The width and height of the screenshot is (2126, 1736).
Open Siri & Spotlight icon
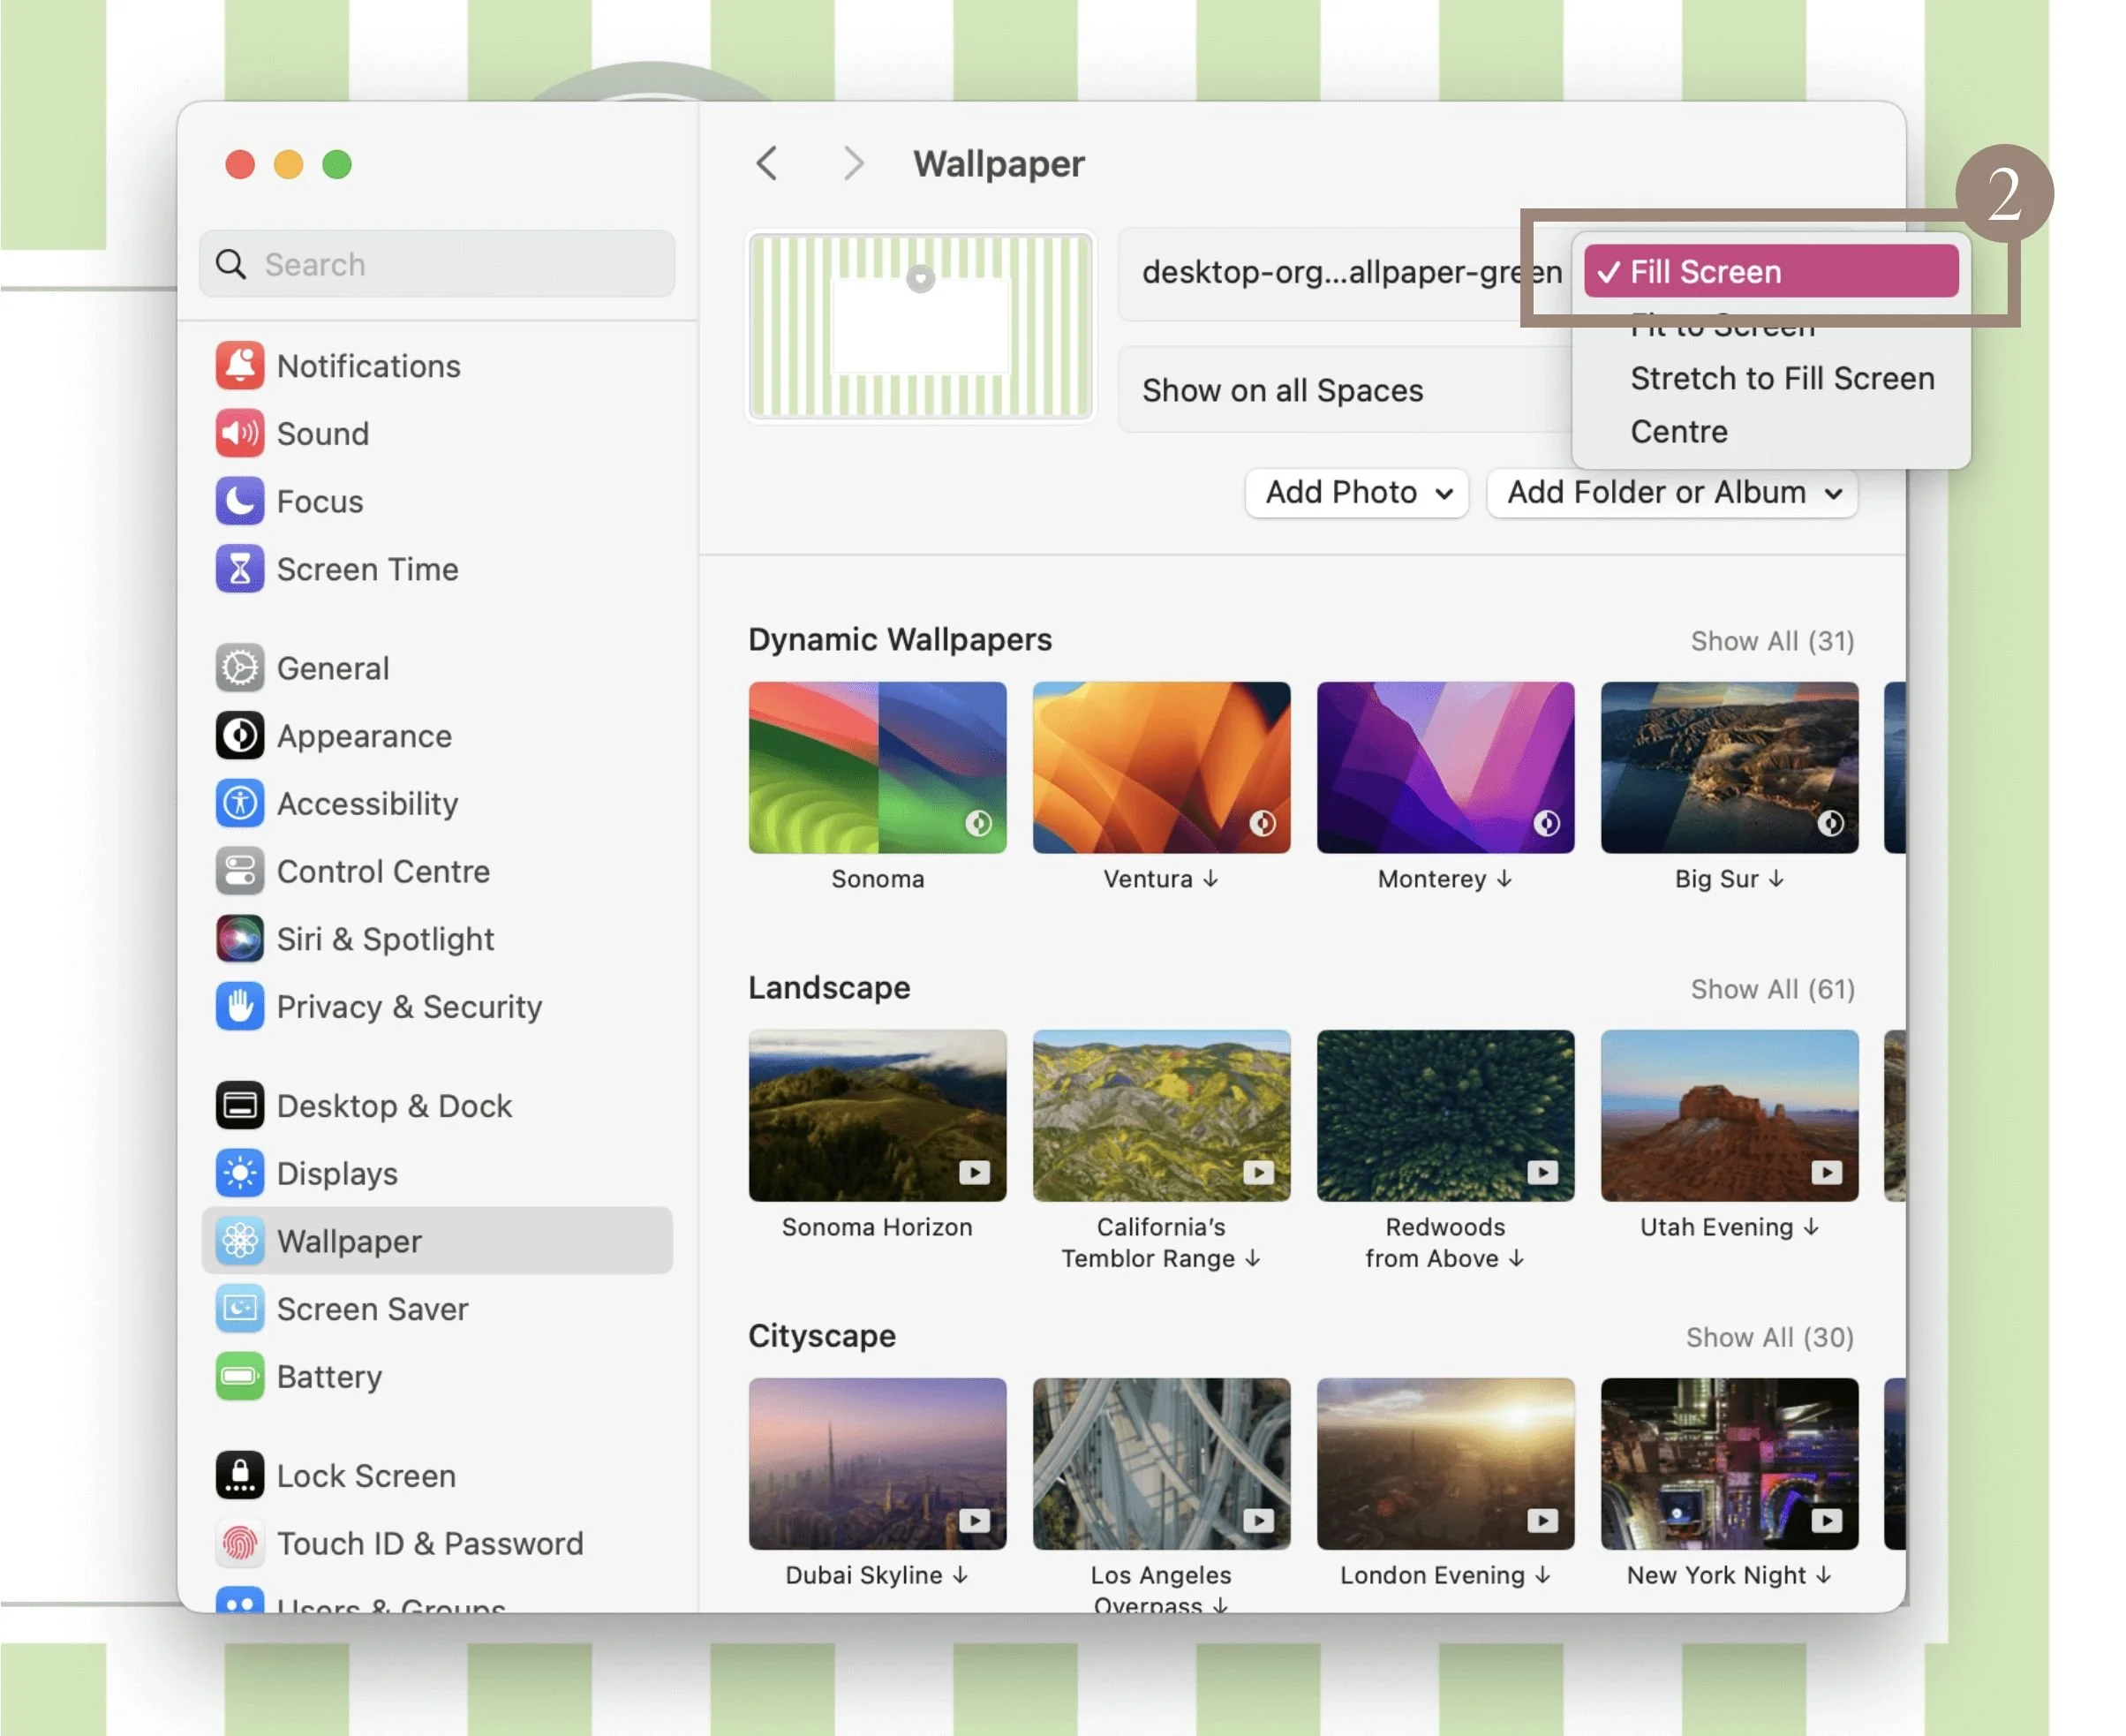pyautogui.click(x=239, y=939)
